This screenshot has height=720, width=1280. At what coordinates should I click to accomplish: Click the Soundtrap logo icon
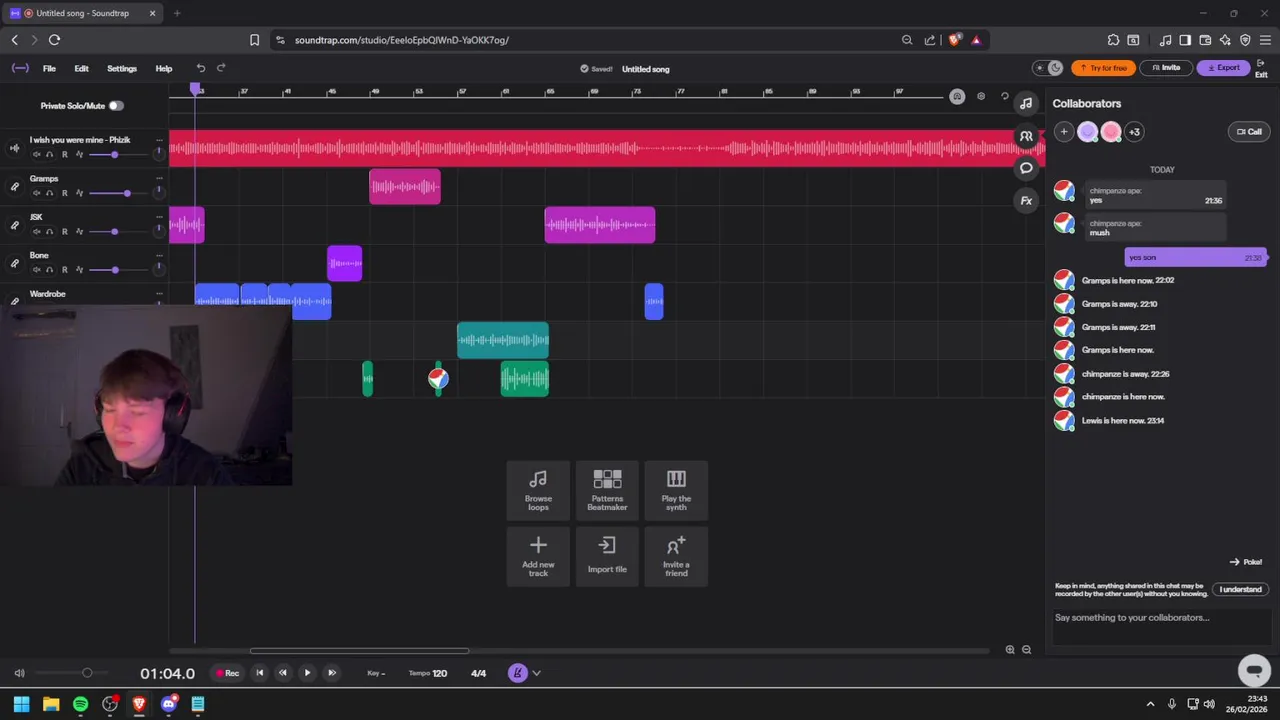[x=20, y=68]
